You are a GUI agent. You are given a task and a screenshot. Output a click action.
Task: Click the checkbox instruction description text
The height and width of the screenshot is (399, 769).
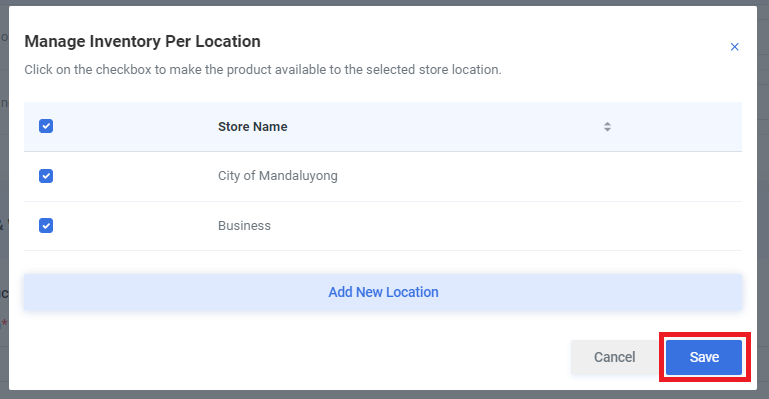(x=263, y=70)
